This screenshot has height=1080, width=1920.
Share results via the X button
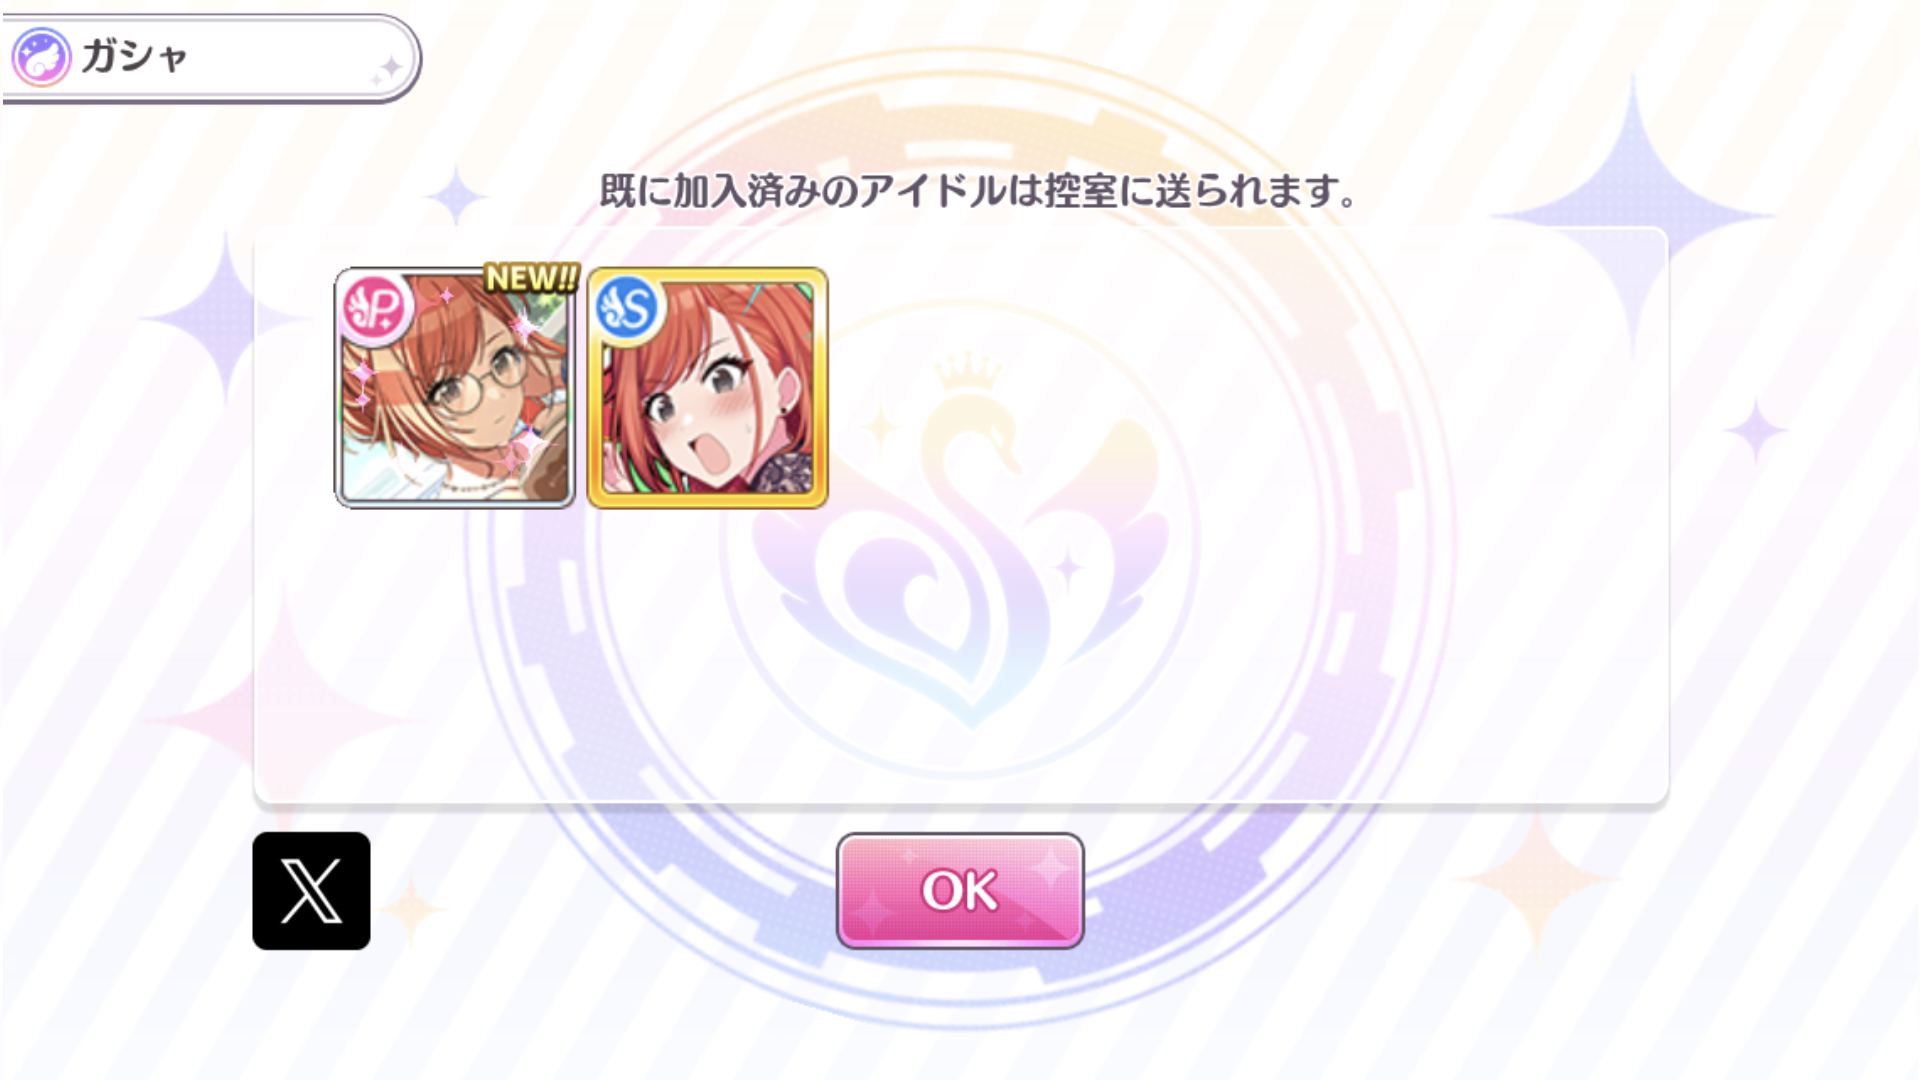[311, 891]
